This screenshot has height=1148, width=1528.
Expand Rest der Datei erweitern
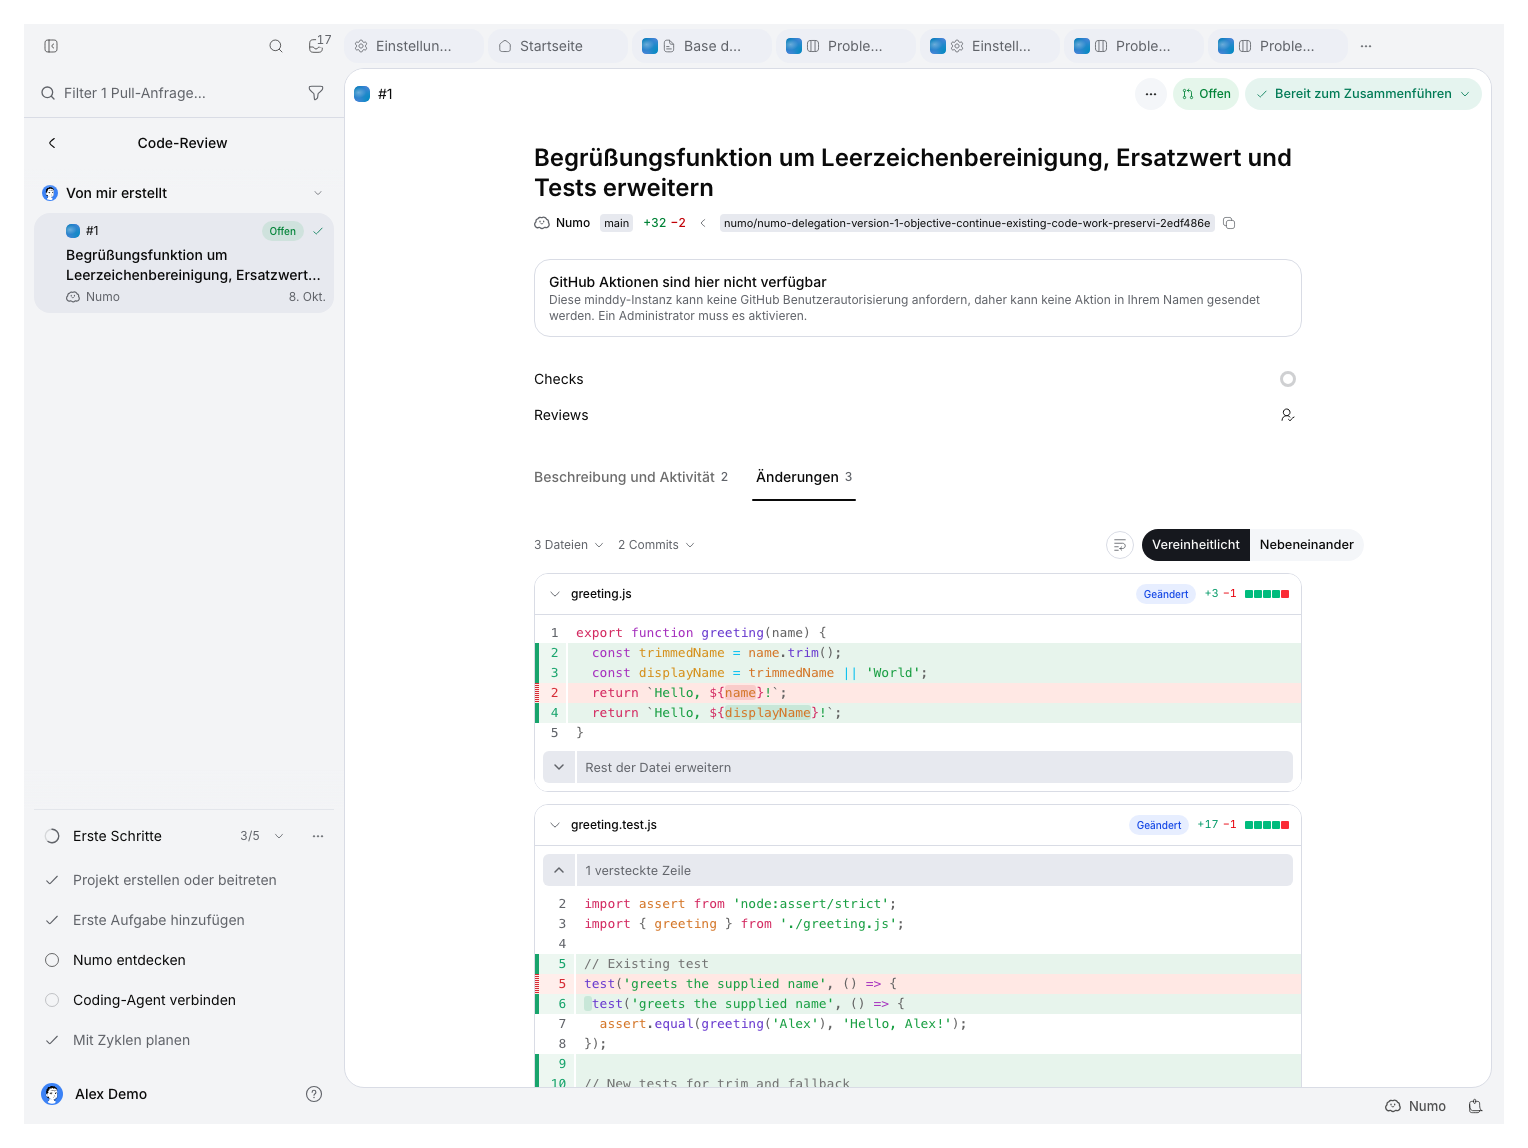[x=918, y=767]
